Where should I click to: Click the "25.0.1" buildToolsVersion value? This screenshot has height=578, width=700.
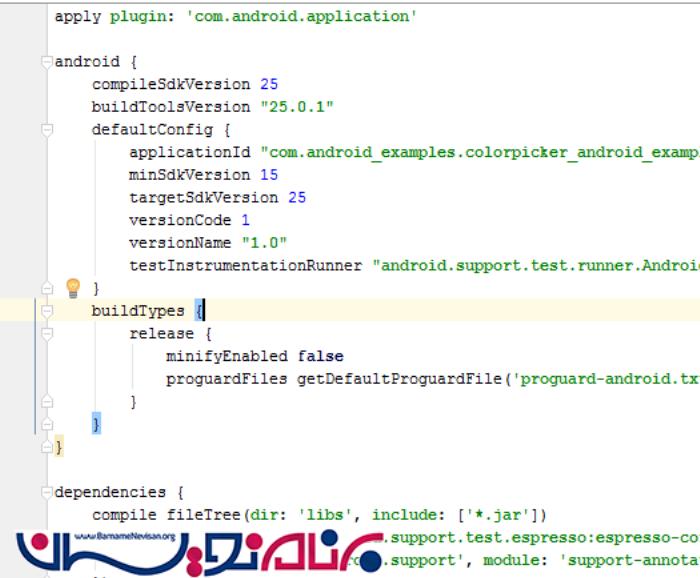pos(297,107)
